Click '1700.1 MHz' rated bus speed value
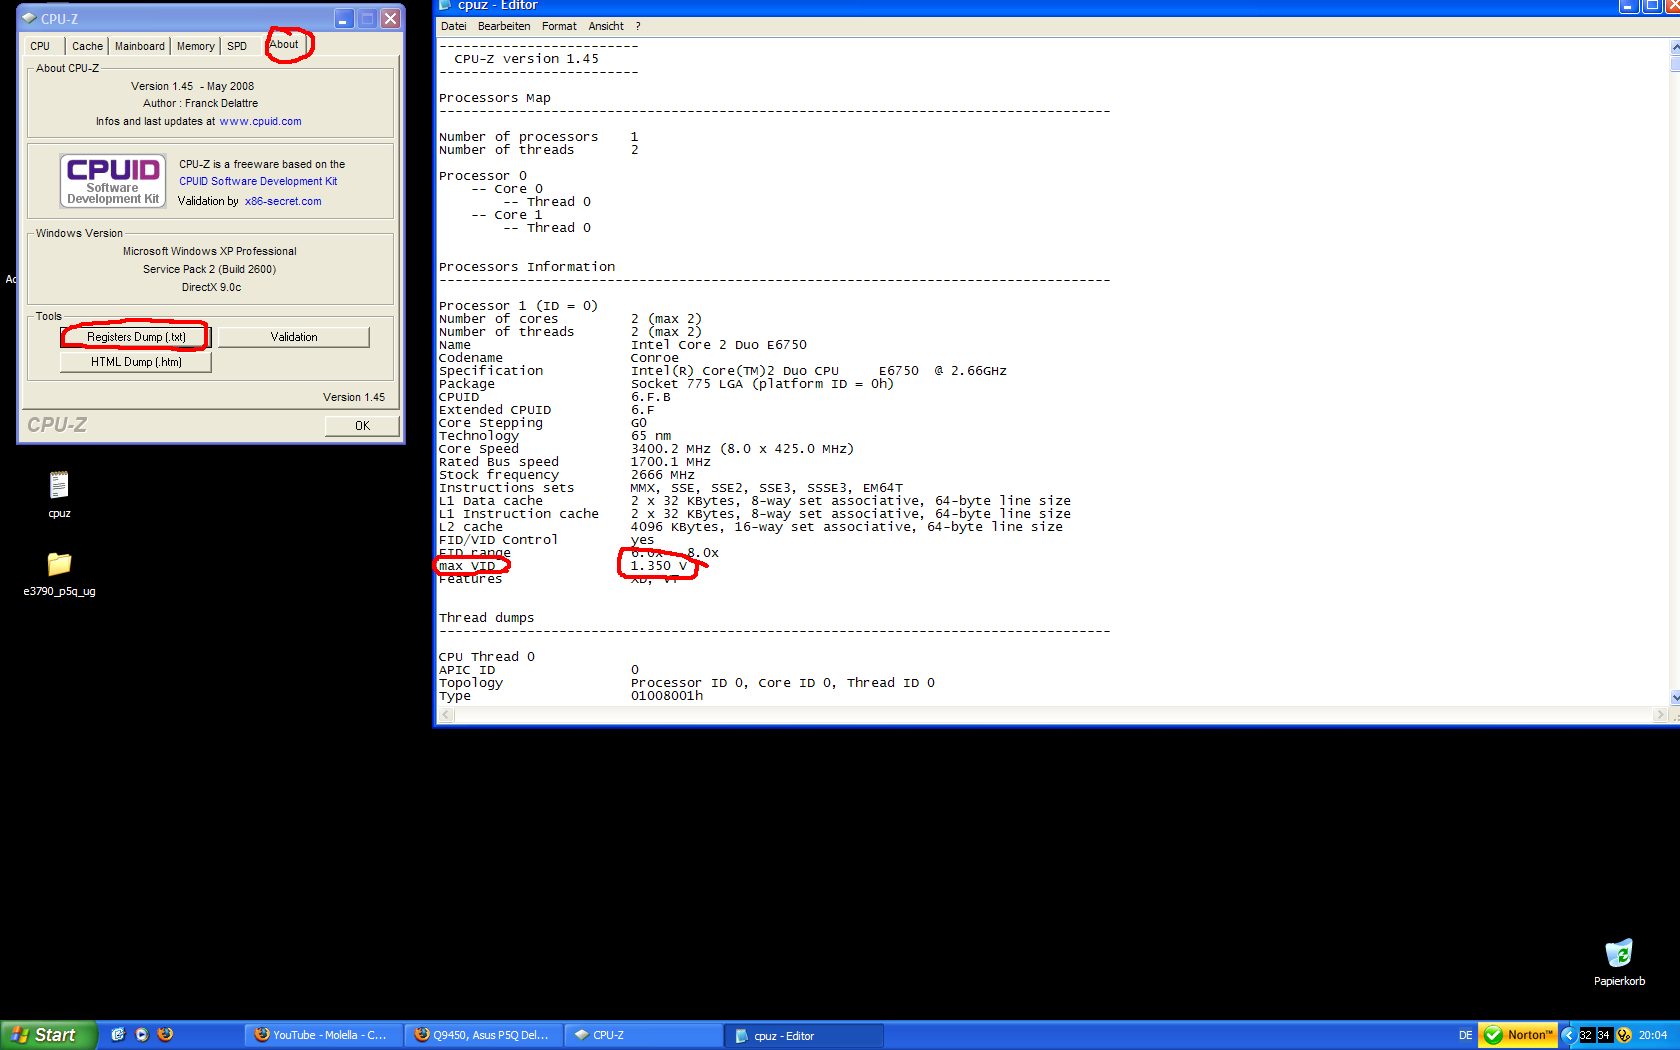Image resolution: width=1680 pixels, height=1050 pixels. point(671,462)
